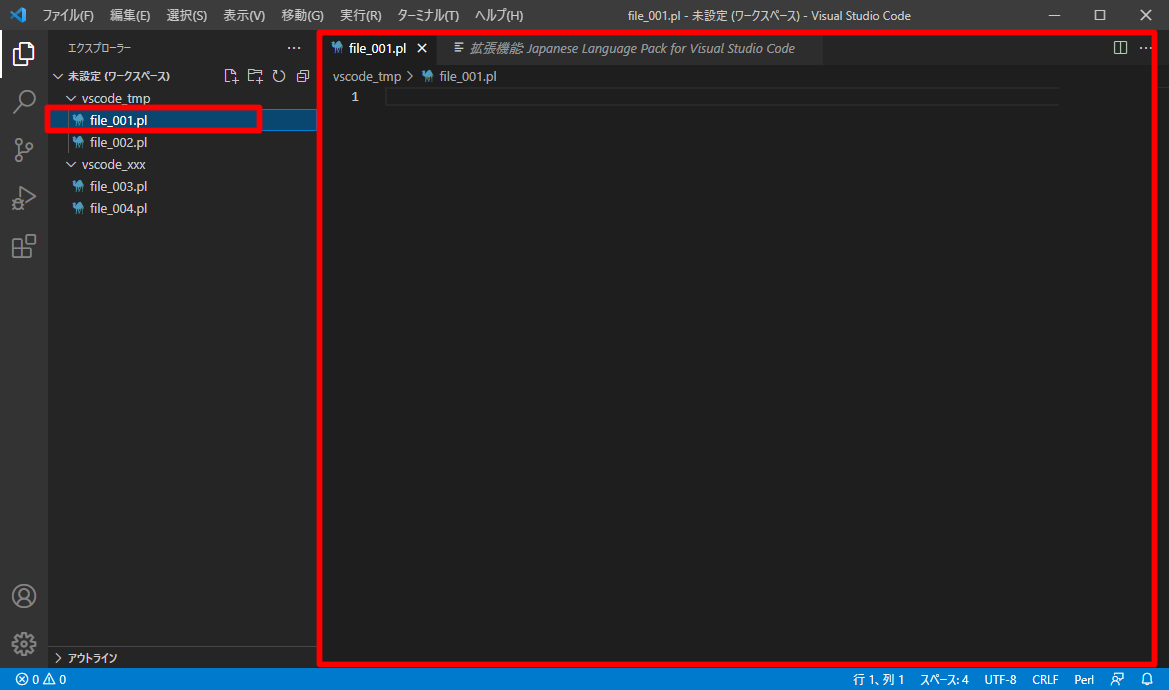
Task: Click line number 1 in the gutter
Action: point(355,97)
